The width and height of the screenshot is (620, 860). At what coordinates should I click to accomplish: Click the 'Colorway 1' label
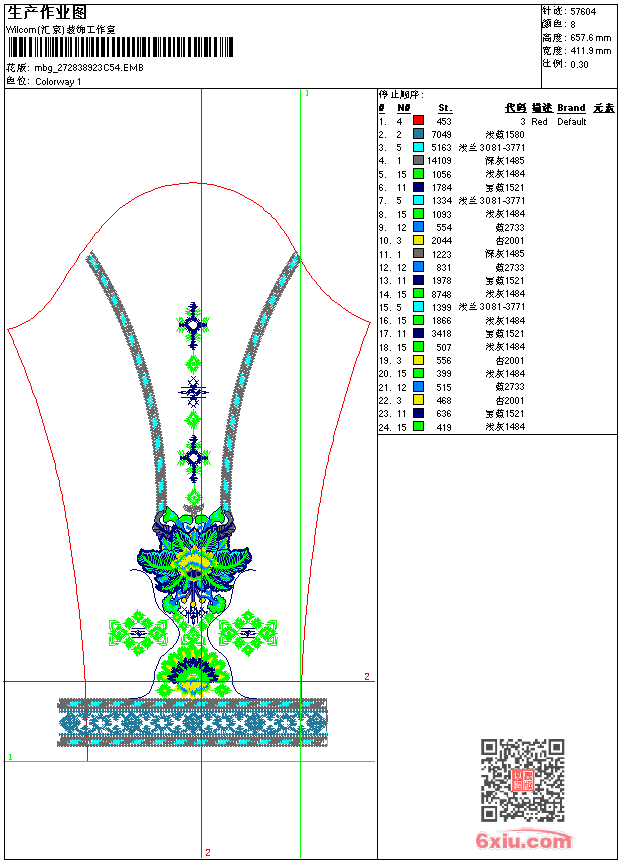pyautogui.click(x=58, y=82)
